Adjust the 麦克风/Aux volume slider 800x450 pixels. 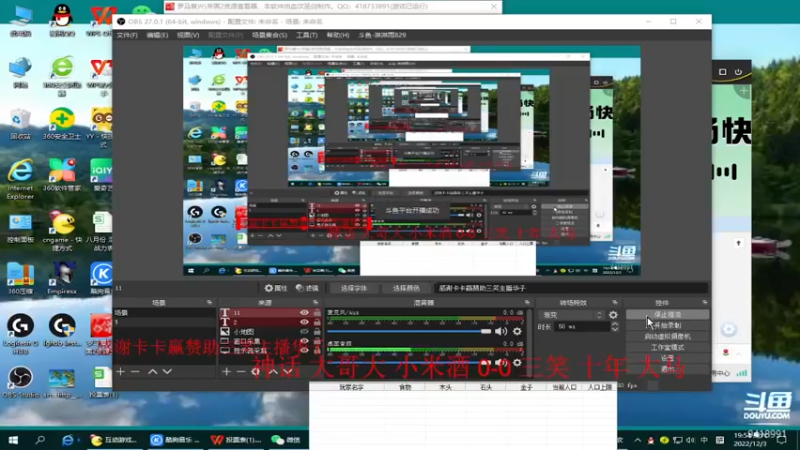[x=409, y=332]
